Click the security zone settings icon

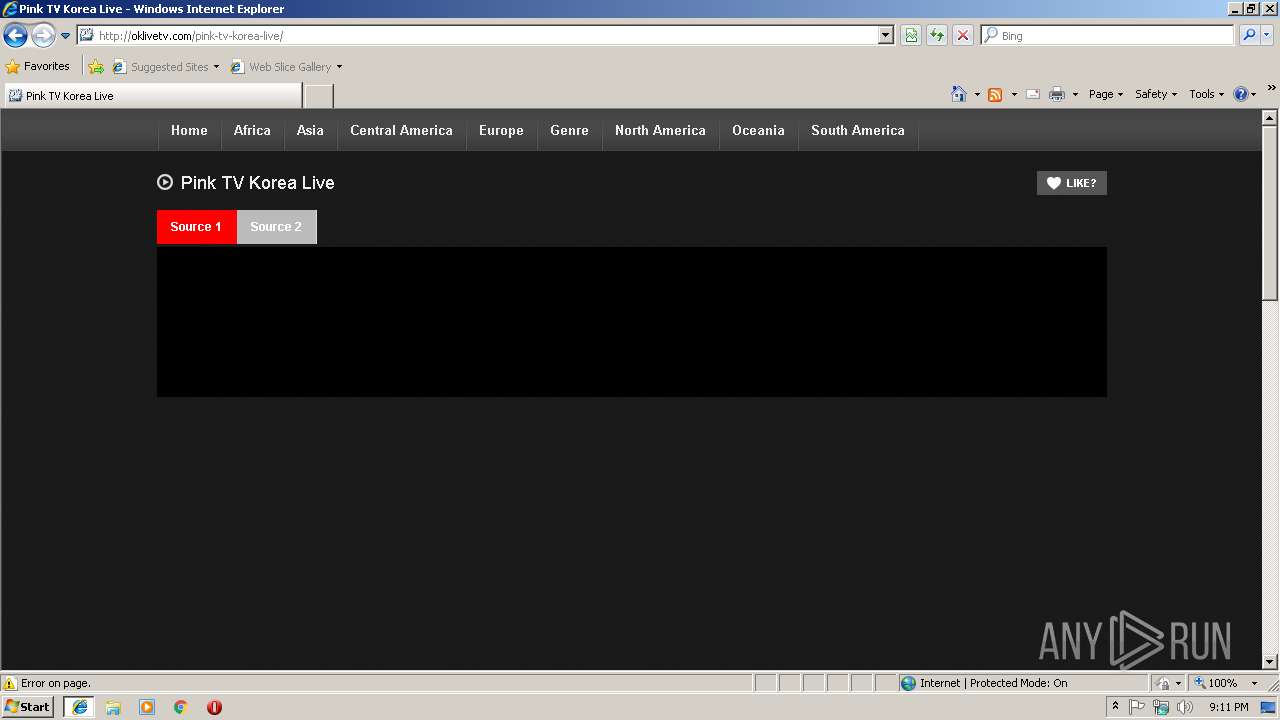tap(1164, 684)
